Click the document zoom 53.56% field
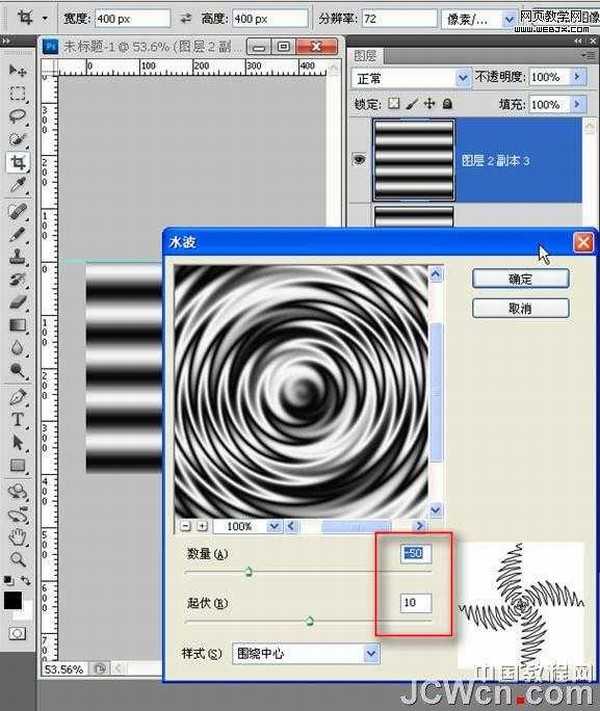 (65, 669)
